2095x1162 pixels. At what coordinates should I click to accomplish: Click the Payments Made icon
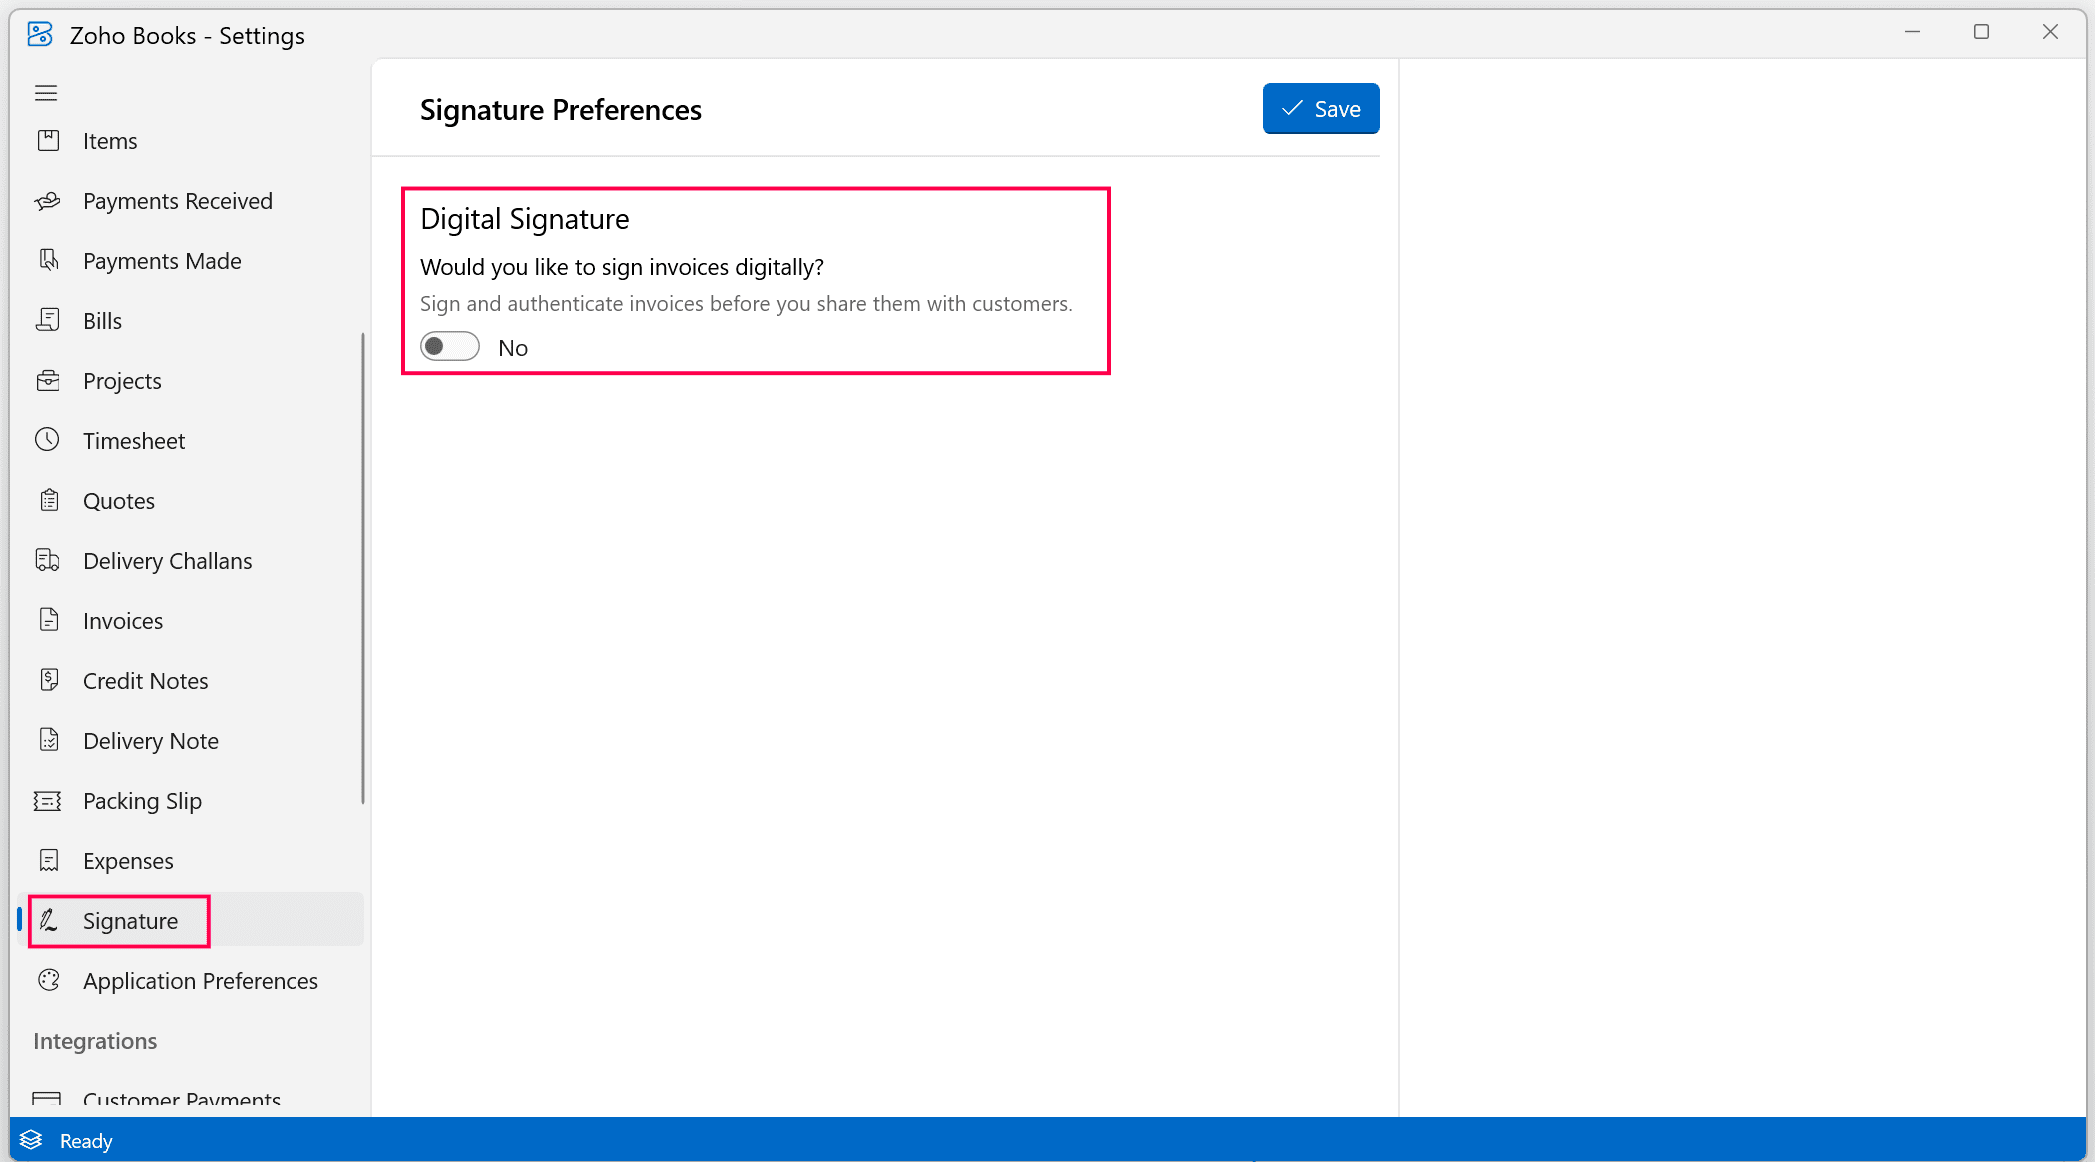[49, 260]
